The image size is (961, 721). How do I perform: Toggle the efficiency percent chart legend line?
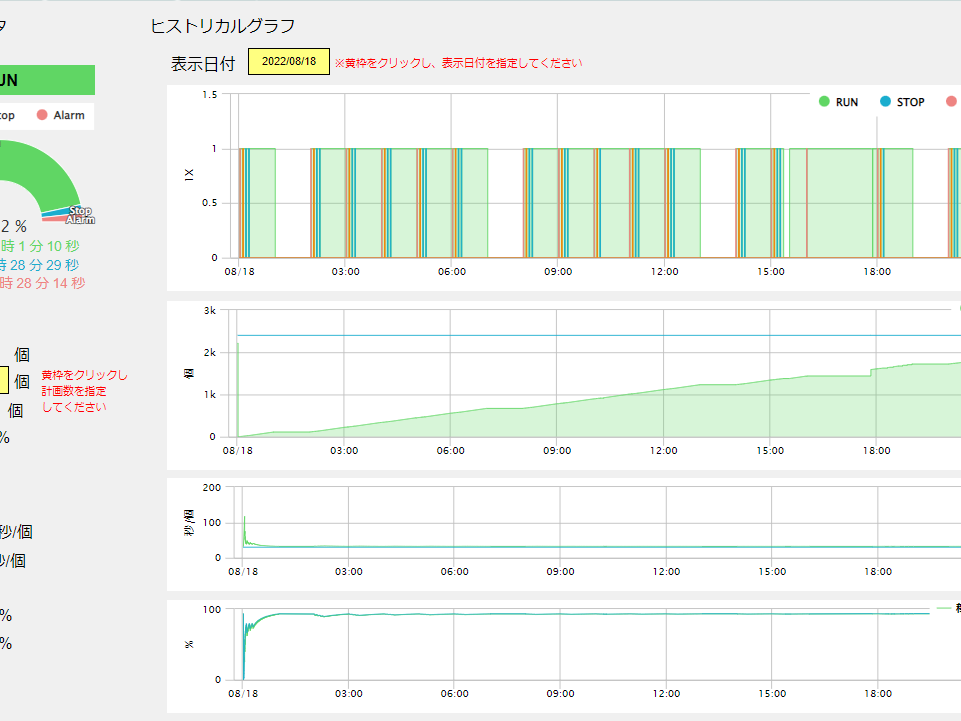945,608
